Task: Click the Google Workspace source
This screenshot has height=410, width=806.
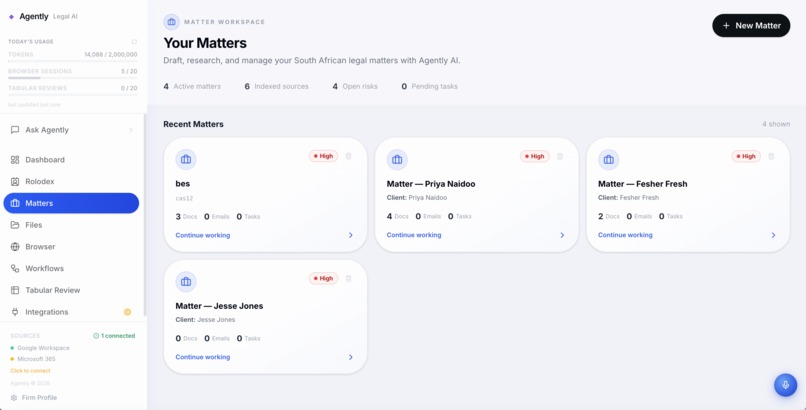Action: [40, 348]
